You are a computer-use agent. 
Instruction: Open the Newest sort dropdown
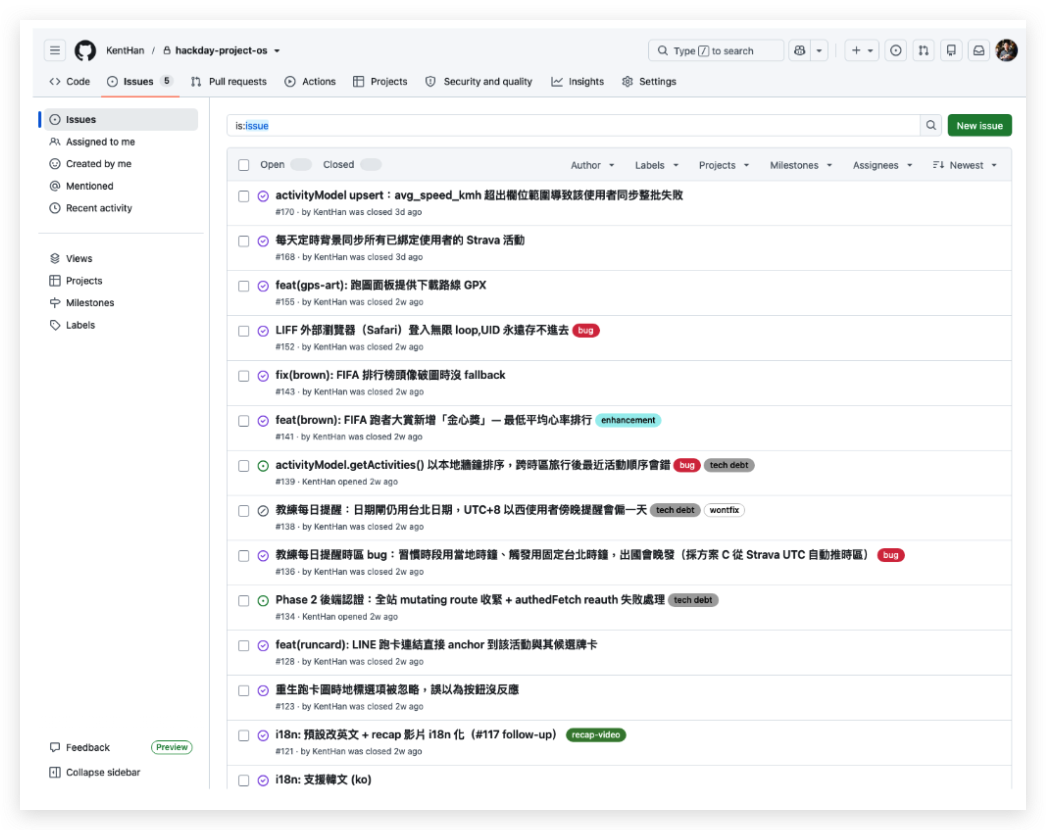965,165
